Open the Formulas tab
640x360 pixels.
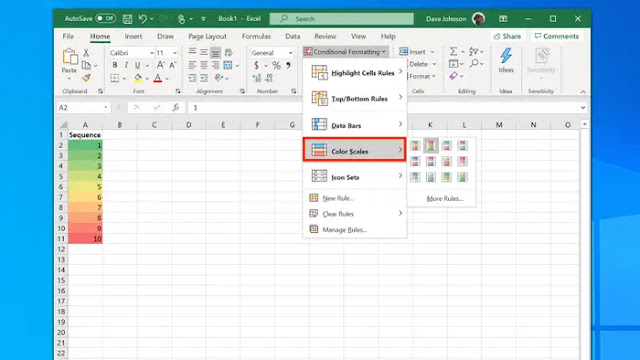(256, 36)
